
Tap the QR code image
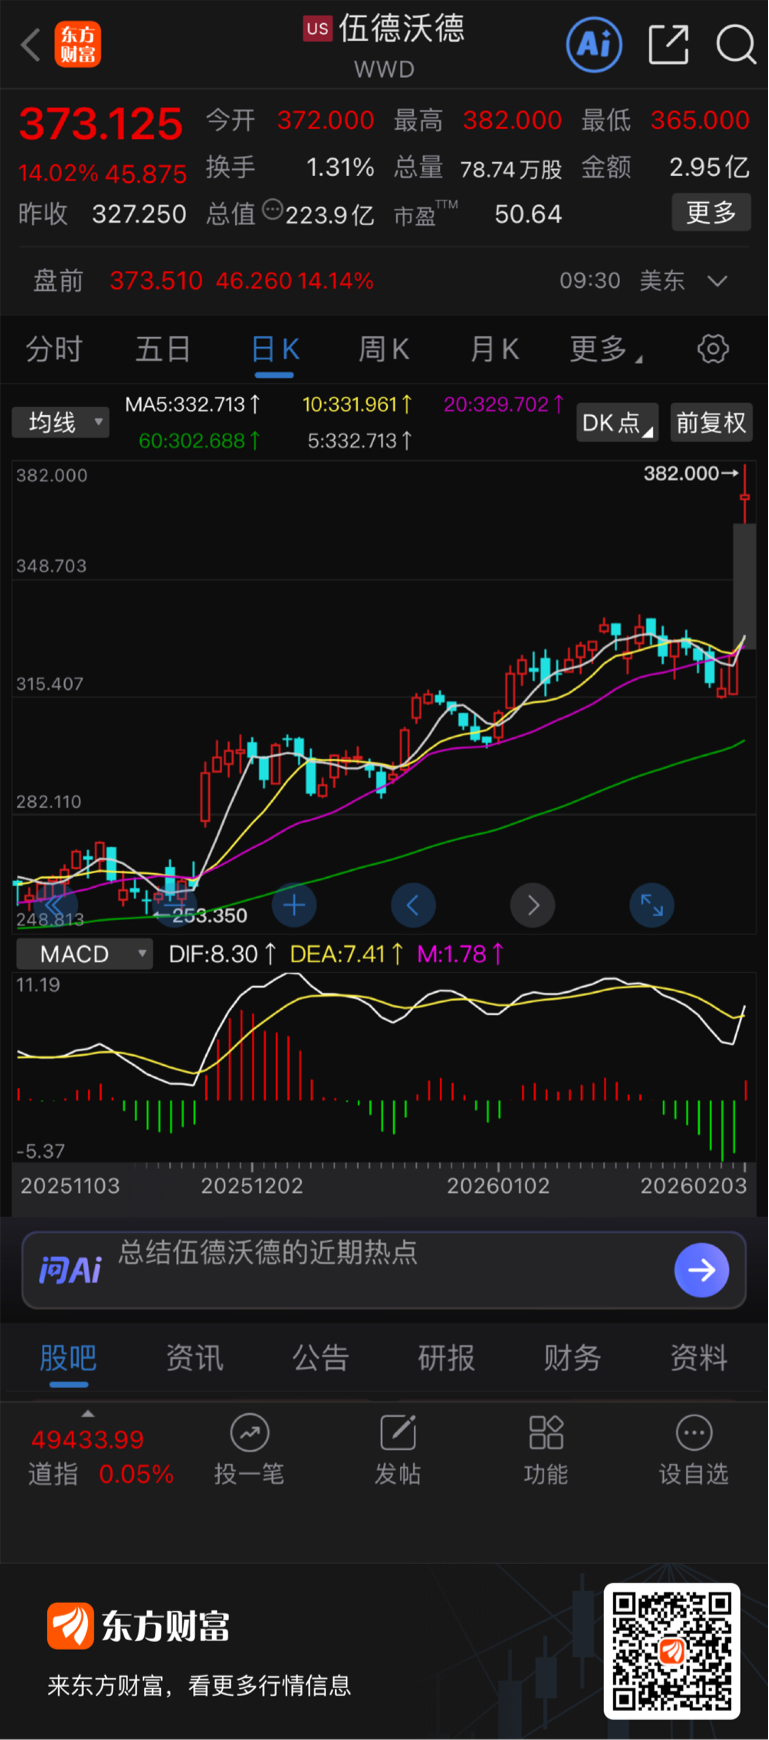click(x=672, y=1651)
